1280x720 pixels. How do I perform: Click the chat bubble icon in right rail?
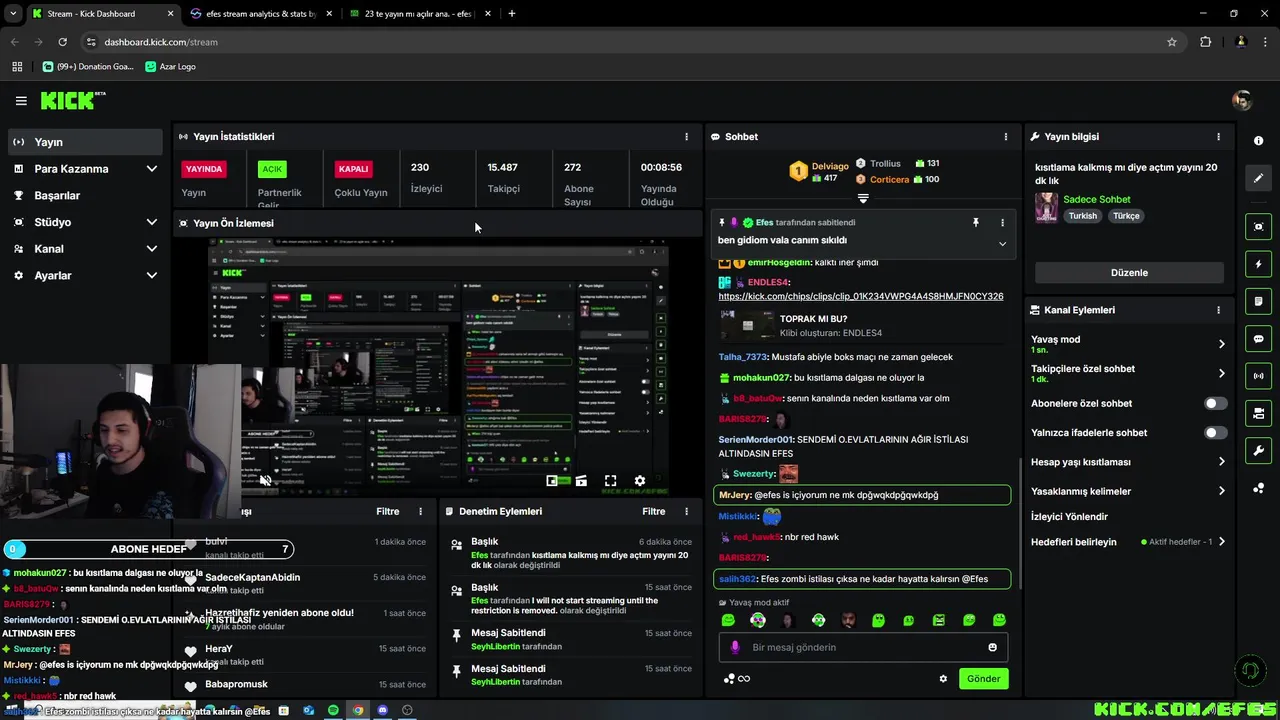[1258, 339]
